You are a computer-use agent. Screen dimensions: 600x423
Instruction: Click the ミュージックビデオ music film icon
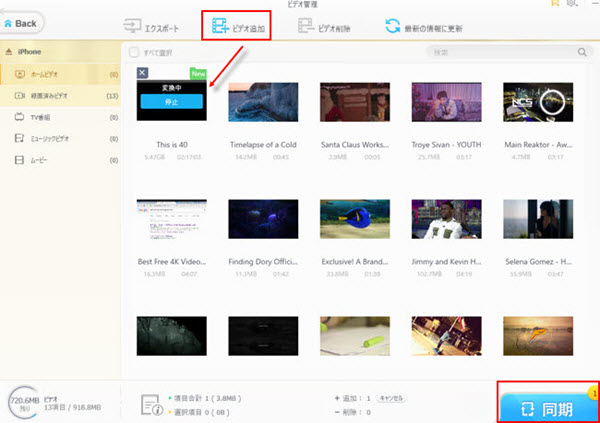click(x=19, y=138)
